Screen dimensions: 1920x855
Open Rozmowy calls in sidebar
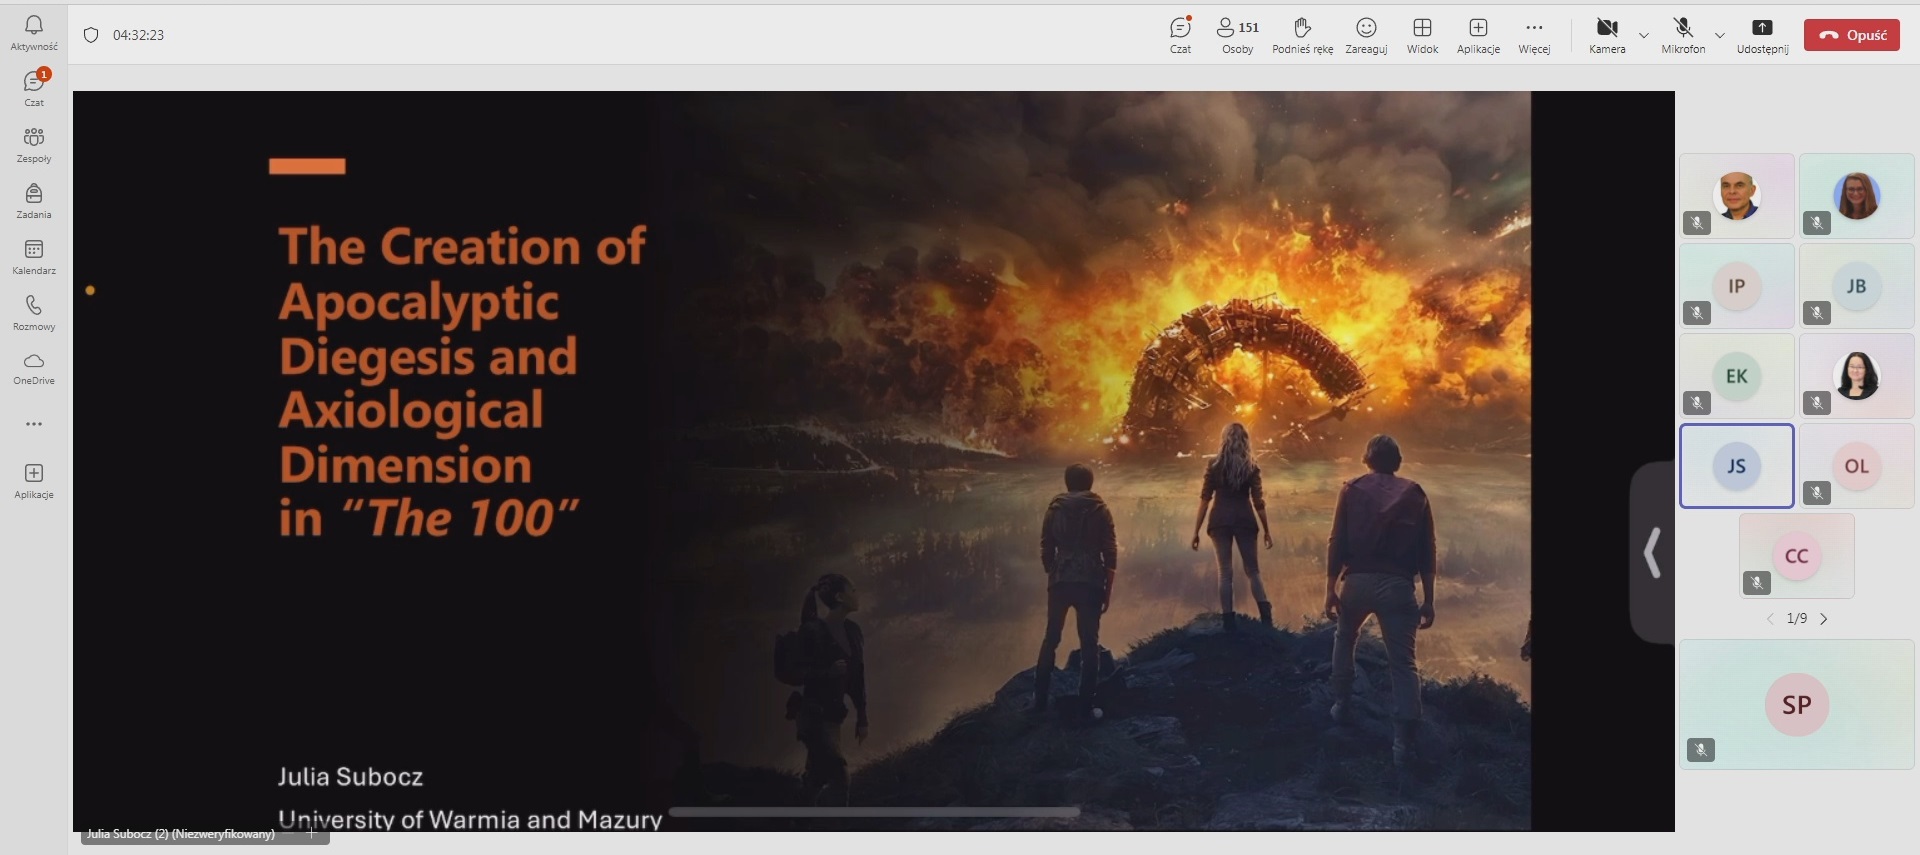pyautogui.click(x=34, y=312)
